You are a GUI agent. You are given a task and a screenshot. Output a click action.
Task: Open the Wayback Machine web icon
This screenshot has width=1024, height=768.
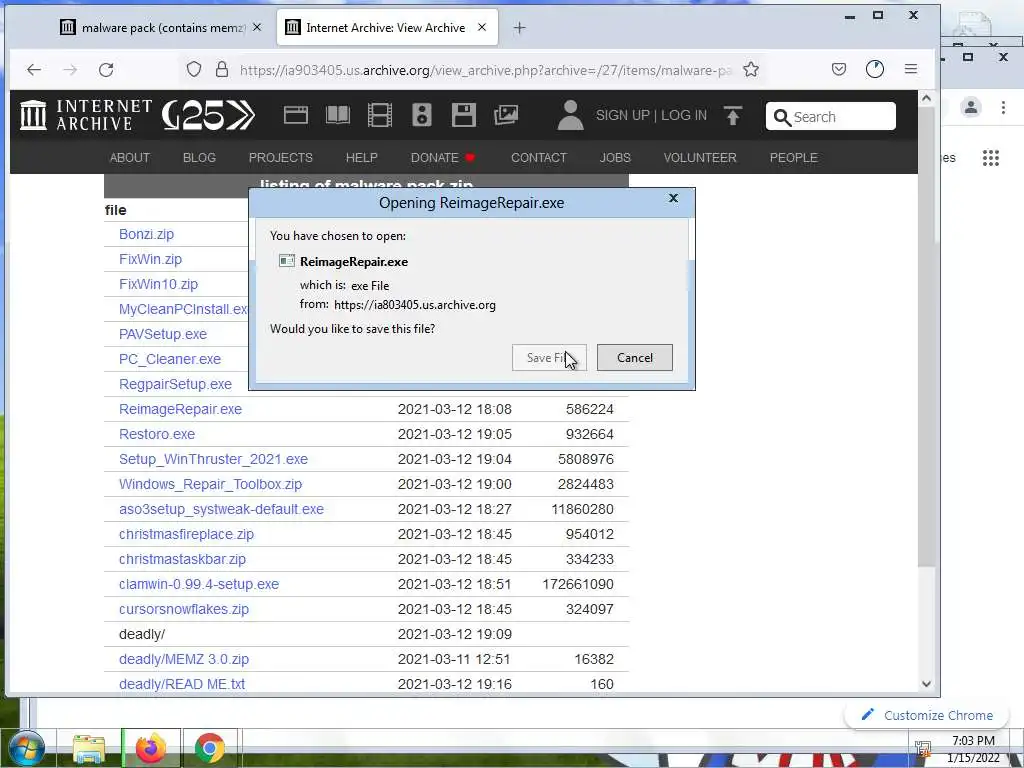[296, 115]
